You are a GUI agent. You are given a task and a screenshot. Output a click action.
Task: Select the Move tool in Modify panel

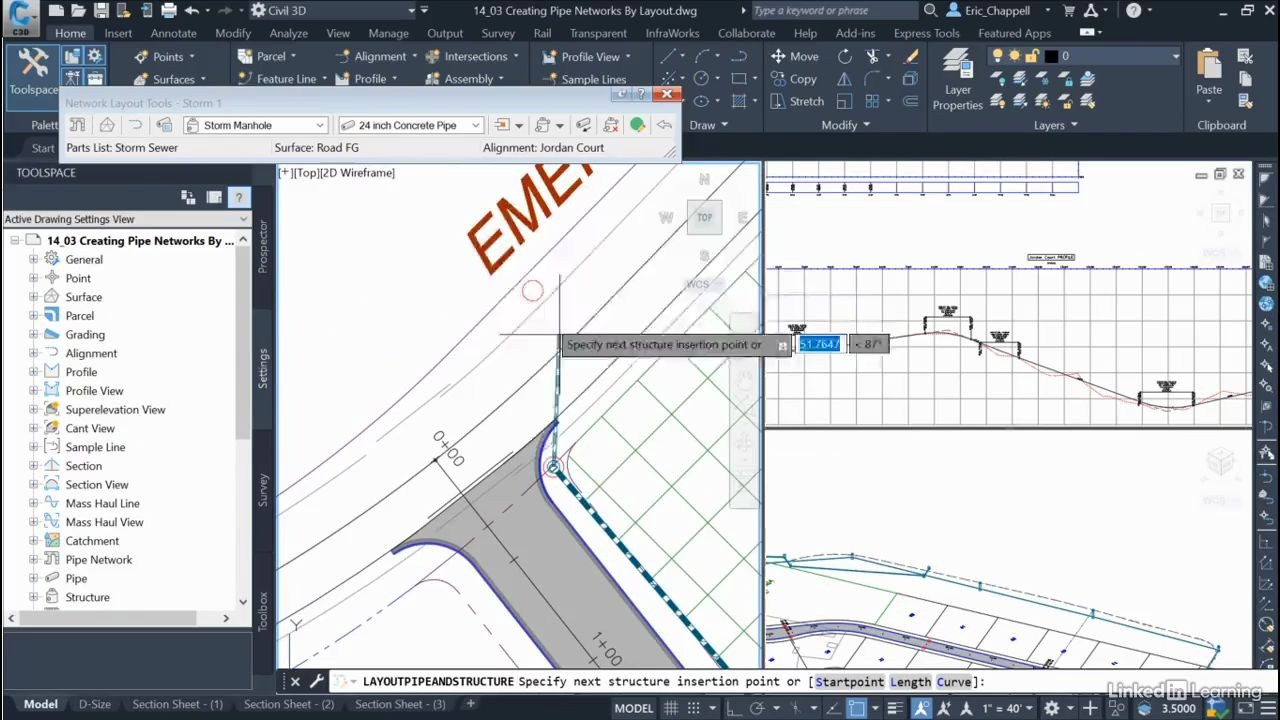795,57
